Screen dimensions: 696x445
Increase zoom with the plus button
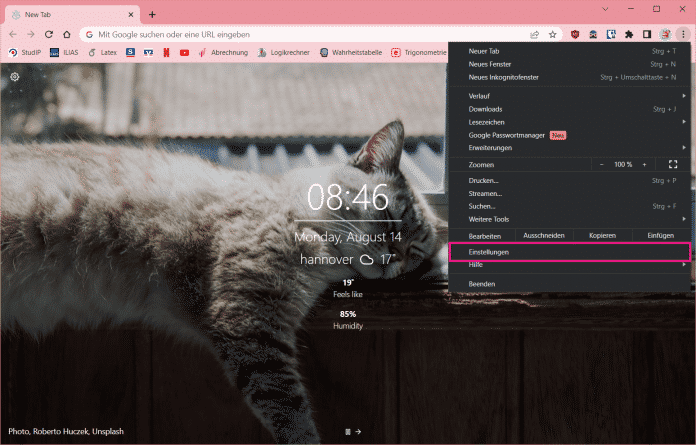pos(644,164)
